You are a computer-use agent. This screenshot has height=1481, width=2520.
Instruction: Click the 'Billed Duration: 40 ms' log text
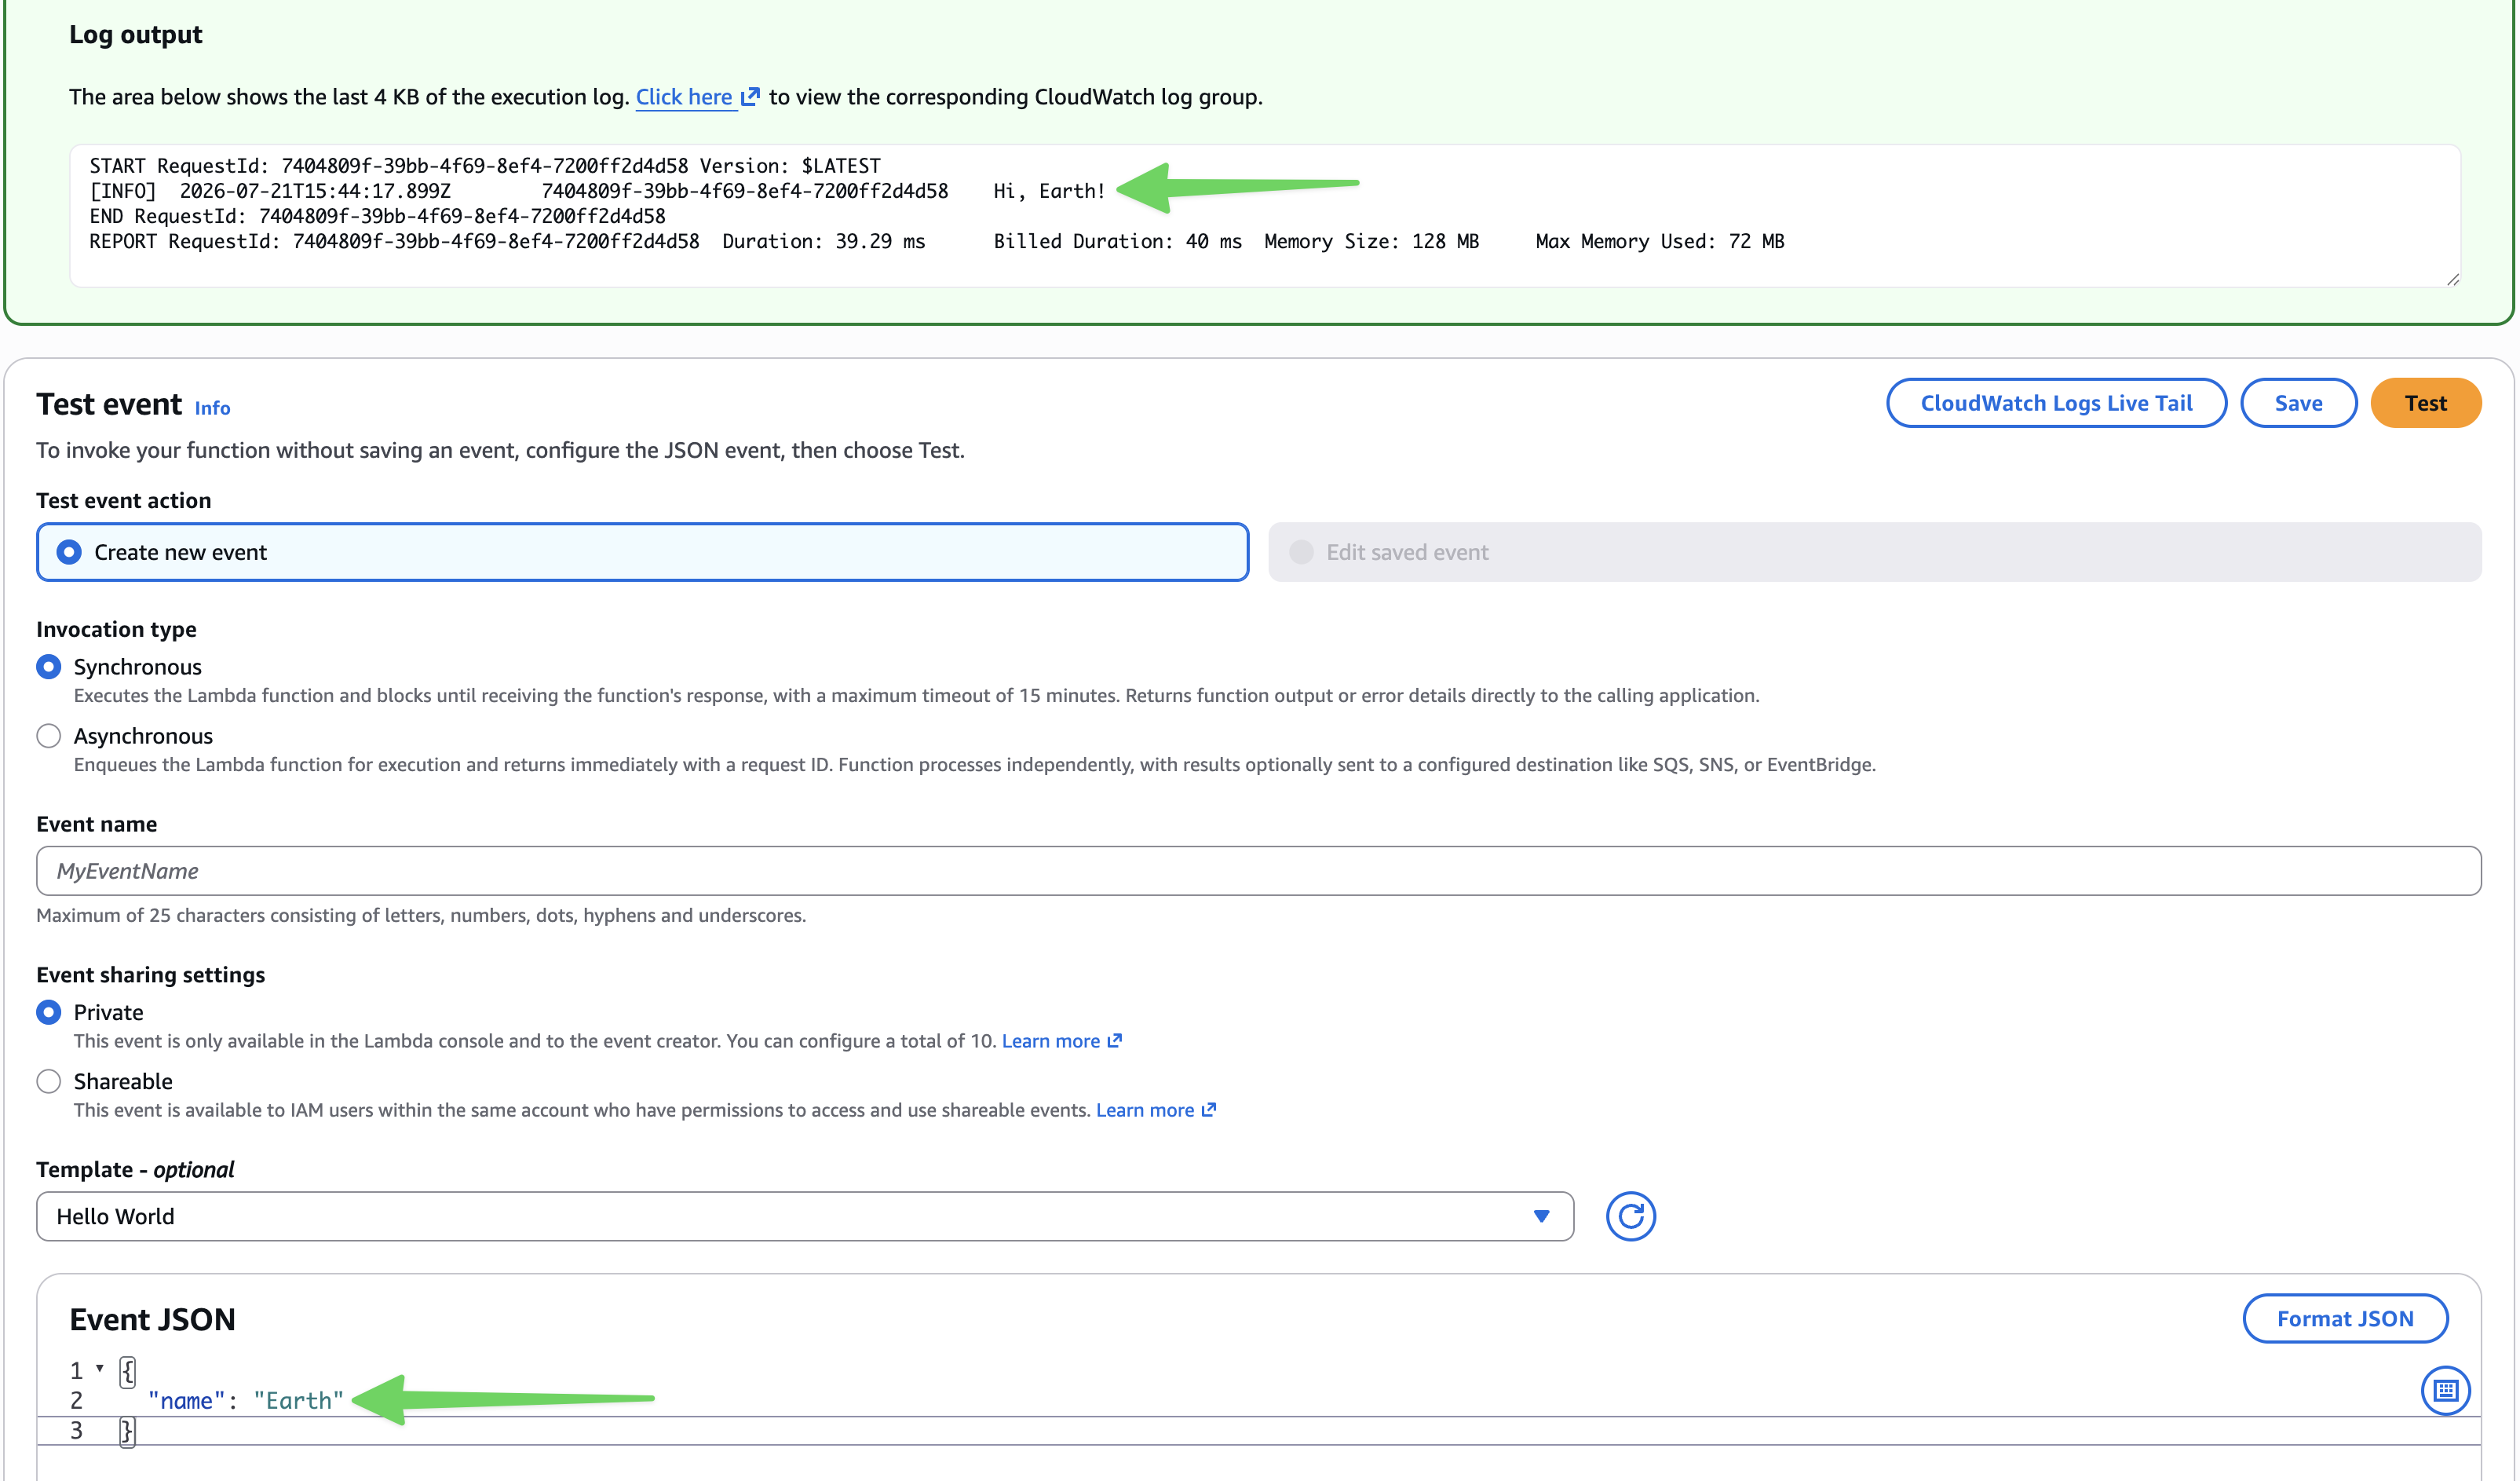(1117, 241)
